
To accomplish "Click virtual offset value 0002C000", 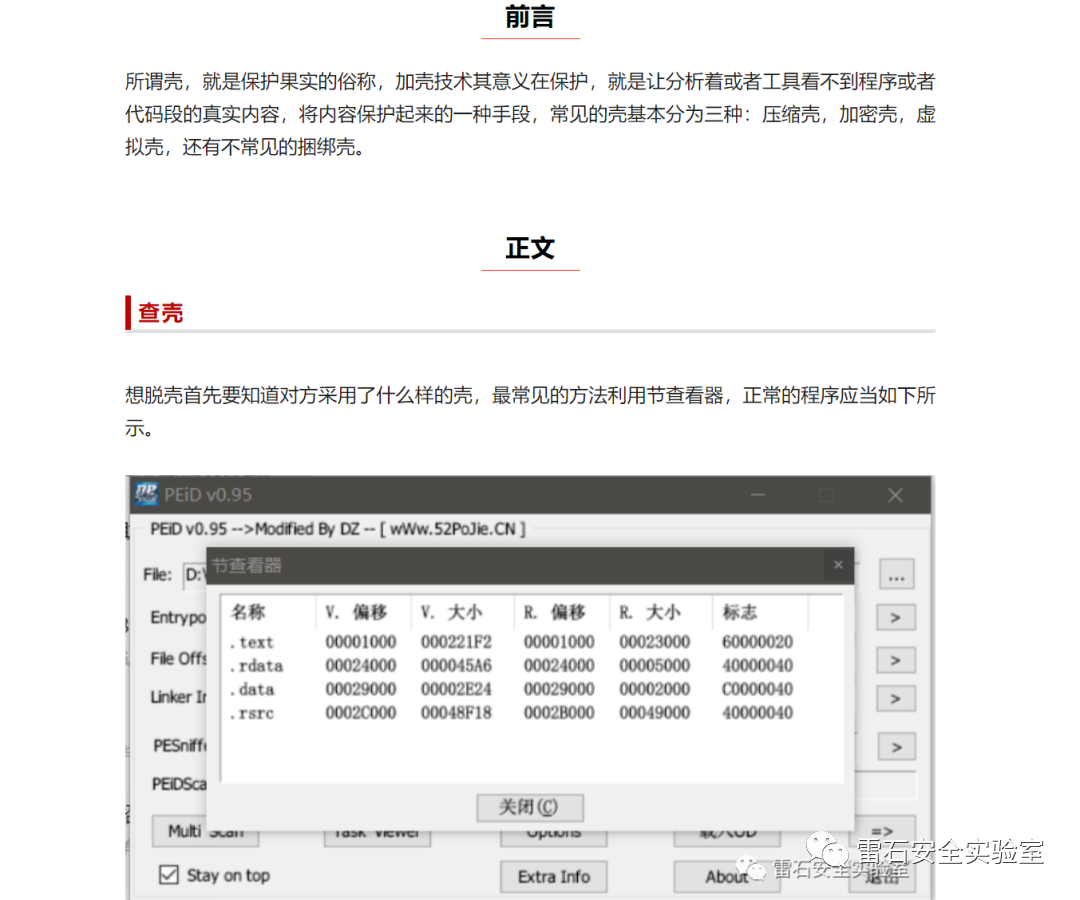I will tap(361, 712).
